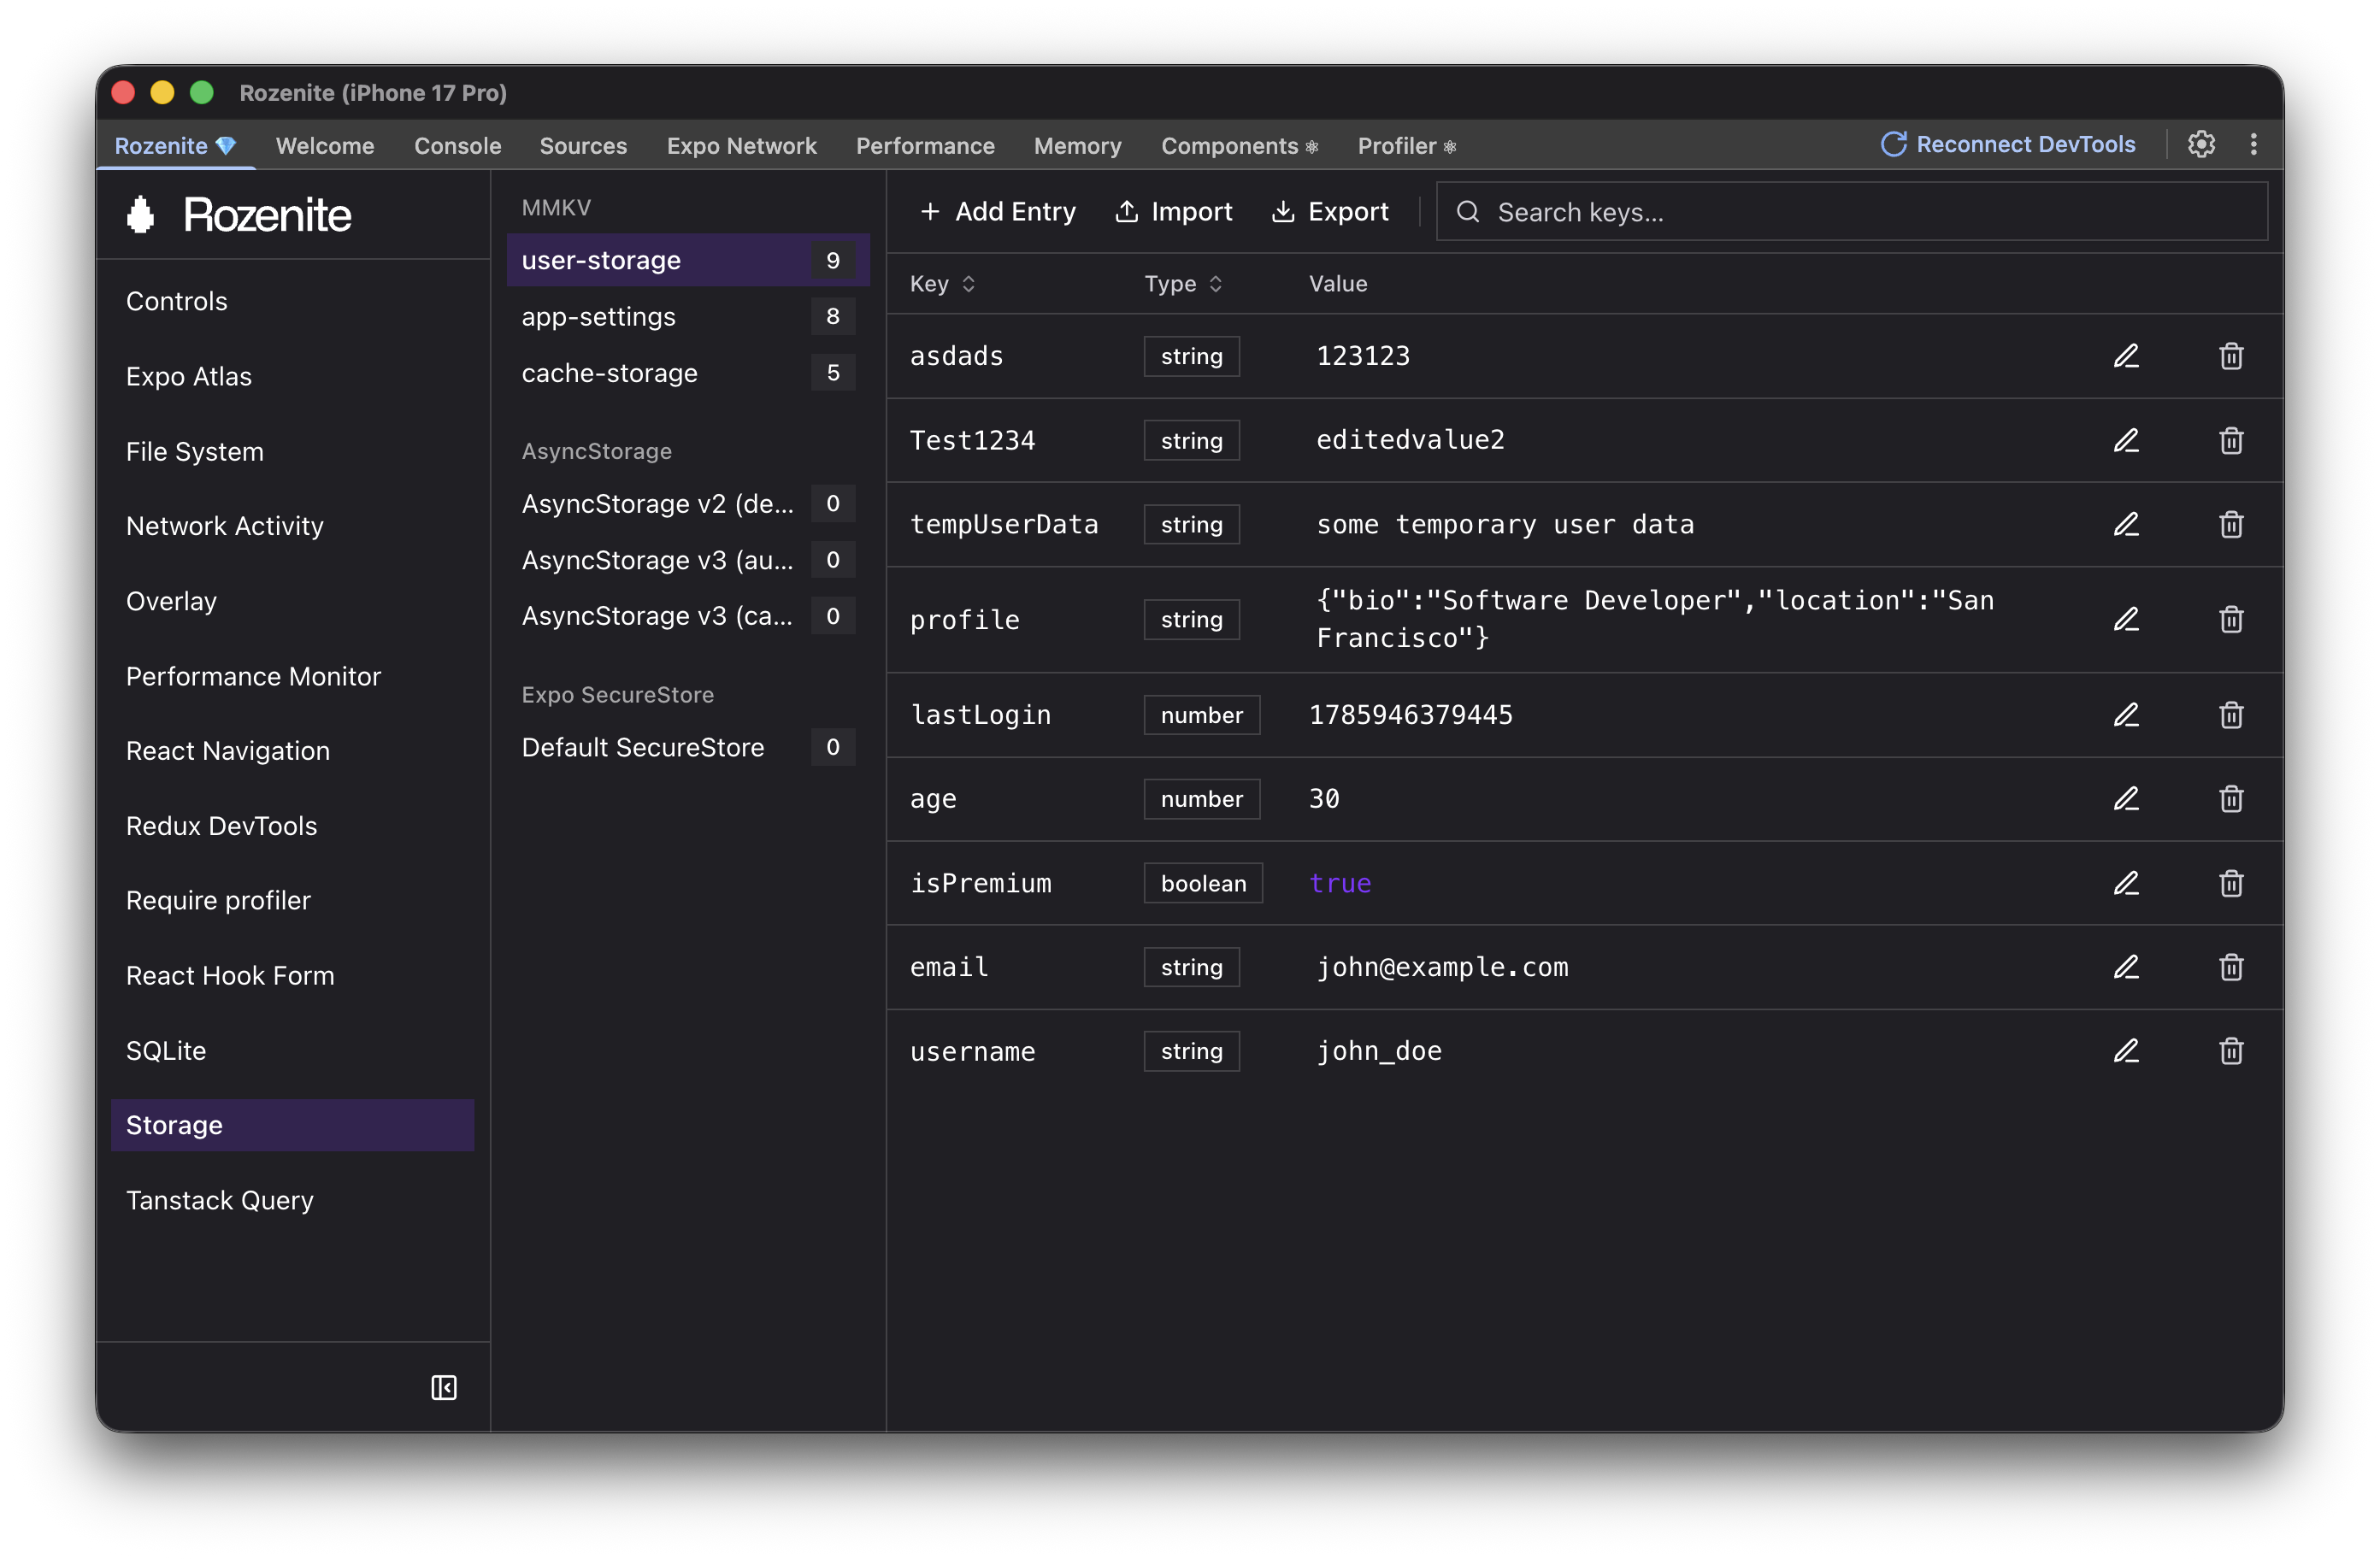Screen dimensions: 2380x1559
Task: Delete the email entry
Action: click(x=2231, y=967)
